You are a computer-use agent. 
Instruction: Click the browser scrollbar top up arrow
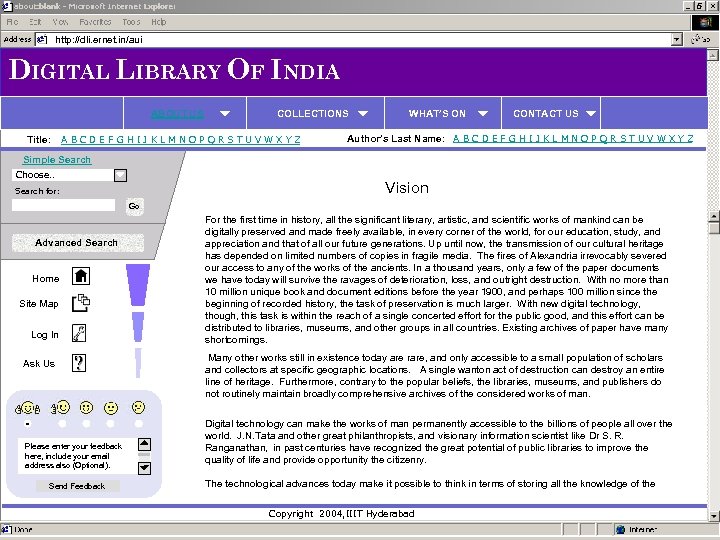(x=713, y=55)
